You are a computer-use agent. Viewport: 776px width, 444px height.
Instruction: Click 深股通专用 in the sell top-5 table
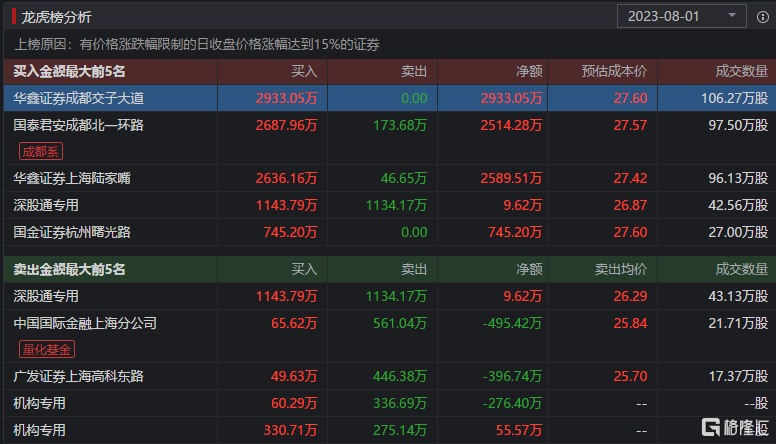(x=46, y=296)
